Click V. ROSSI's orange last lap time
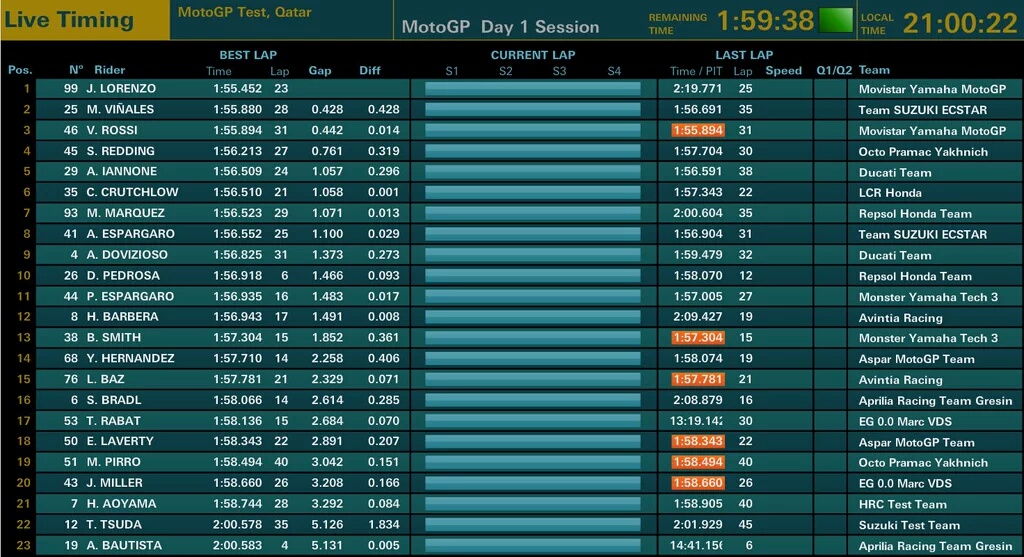The image size is (1024, 557). [698, 131]
